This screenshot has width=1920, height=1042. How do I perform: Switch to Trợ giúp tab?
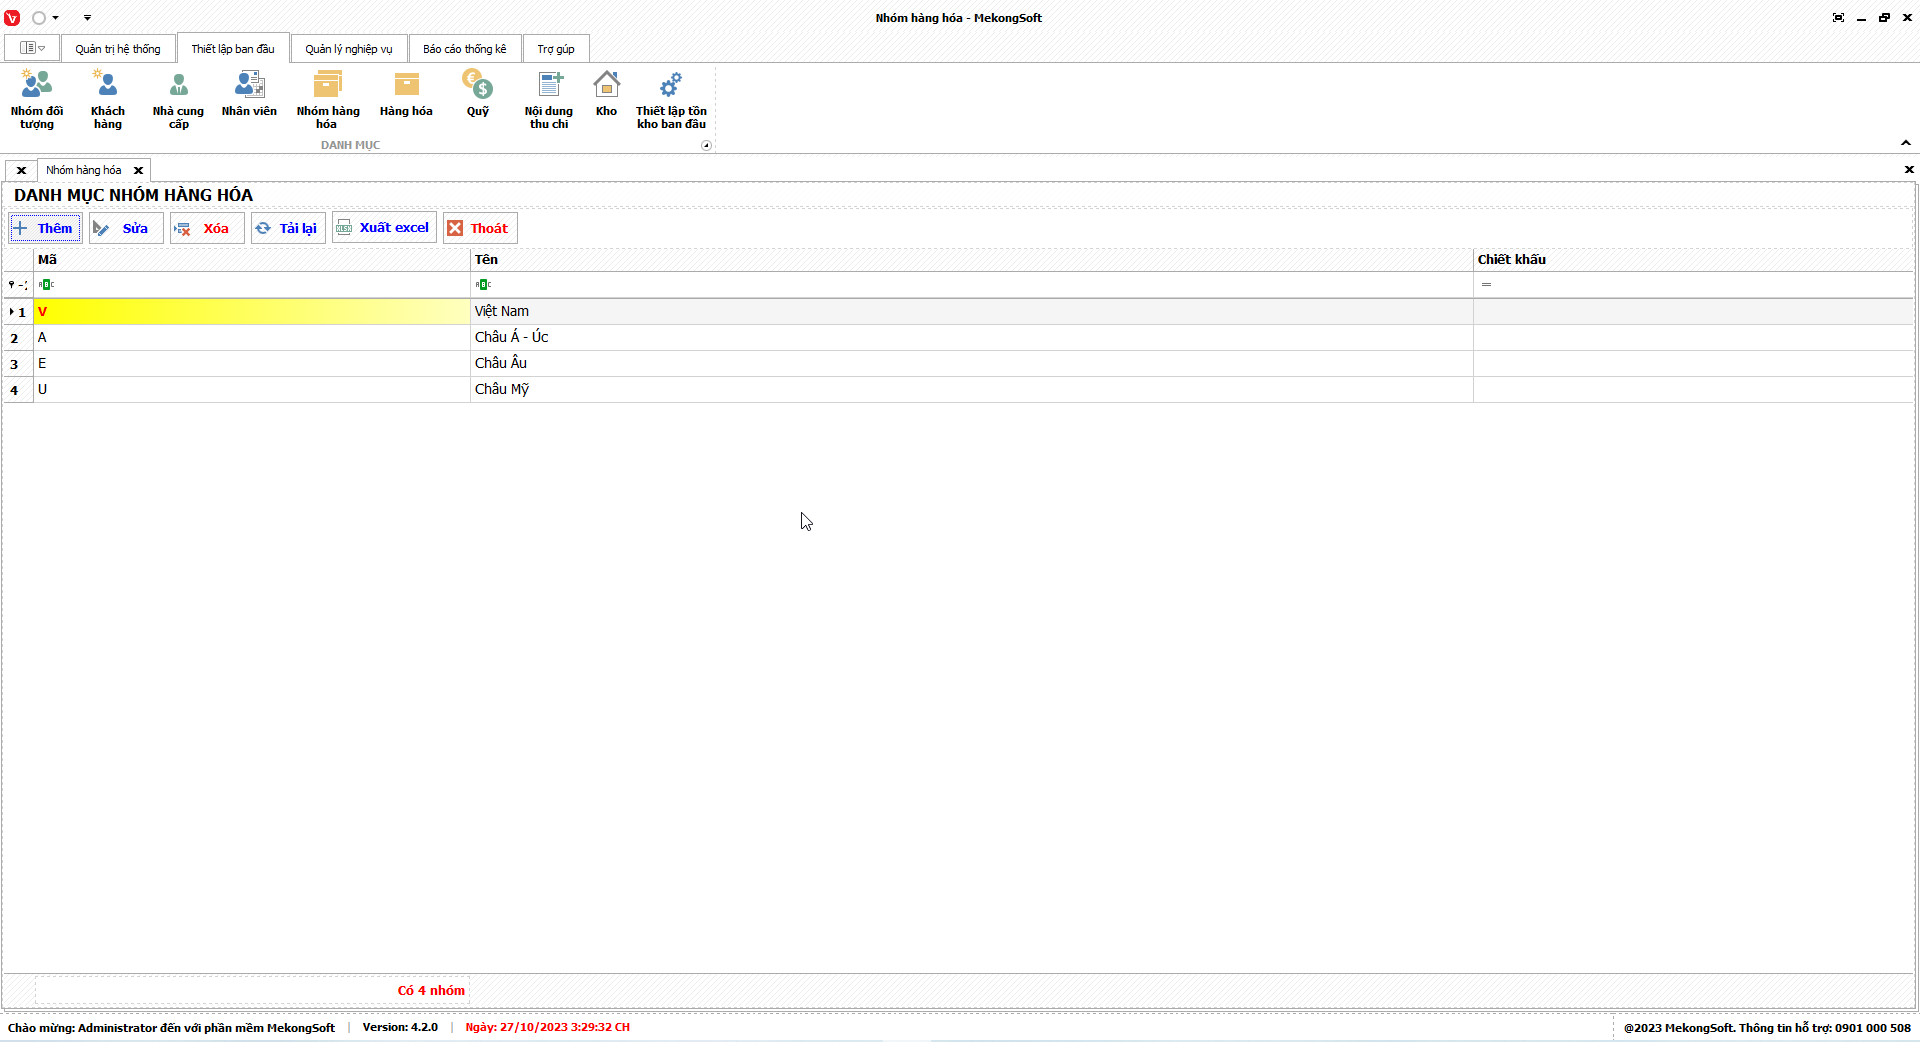click(556, 49)
